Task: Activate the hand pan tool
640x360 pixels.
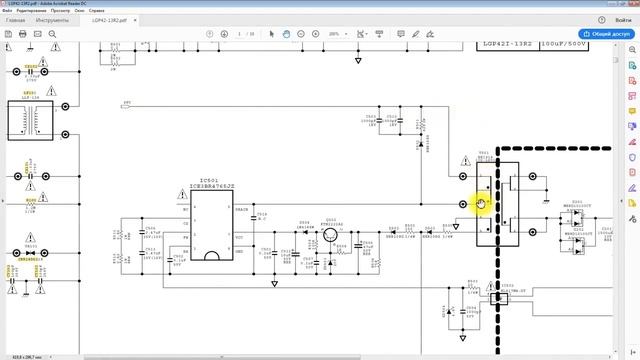Action: [286, 34]
